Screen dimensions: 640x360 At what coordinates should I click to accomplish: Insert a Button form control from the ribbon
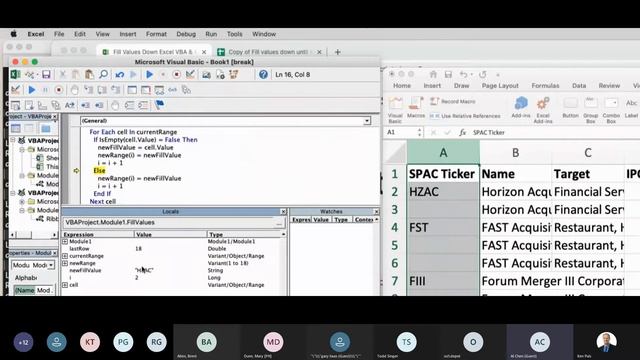[570, 108]
